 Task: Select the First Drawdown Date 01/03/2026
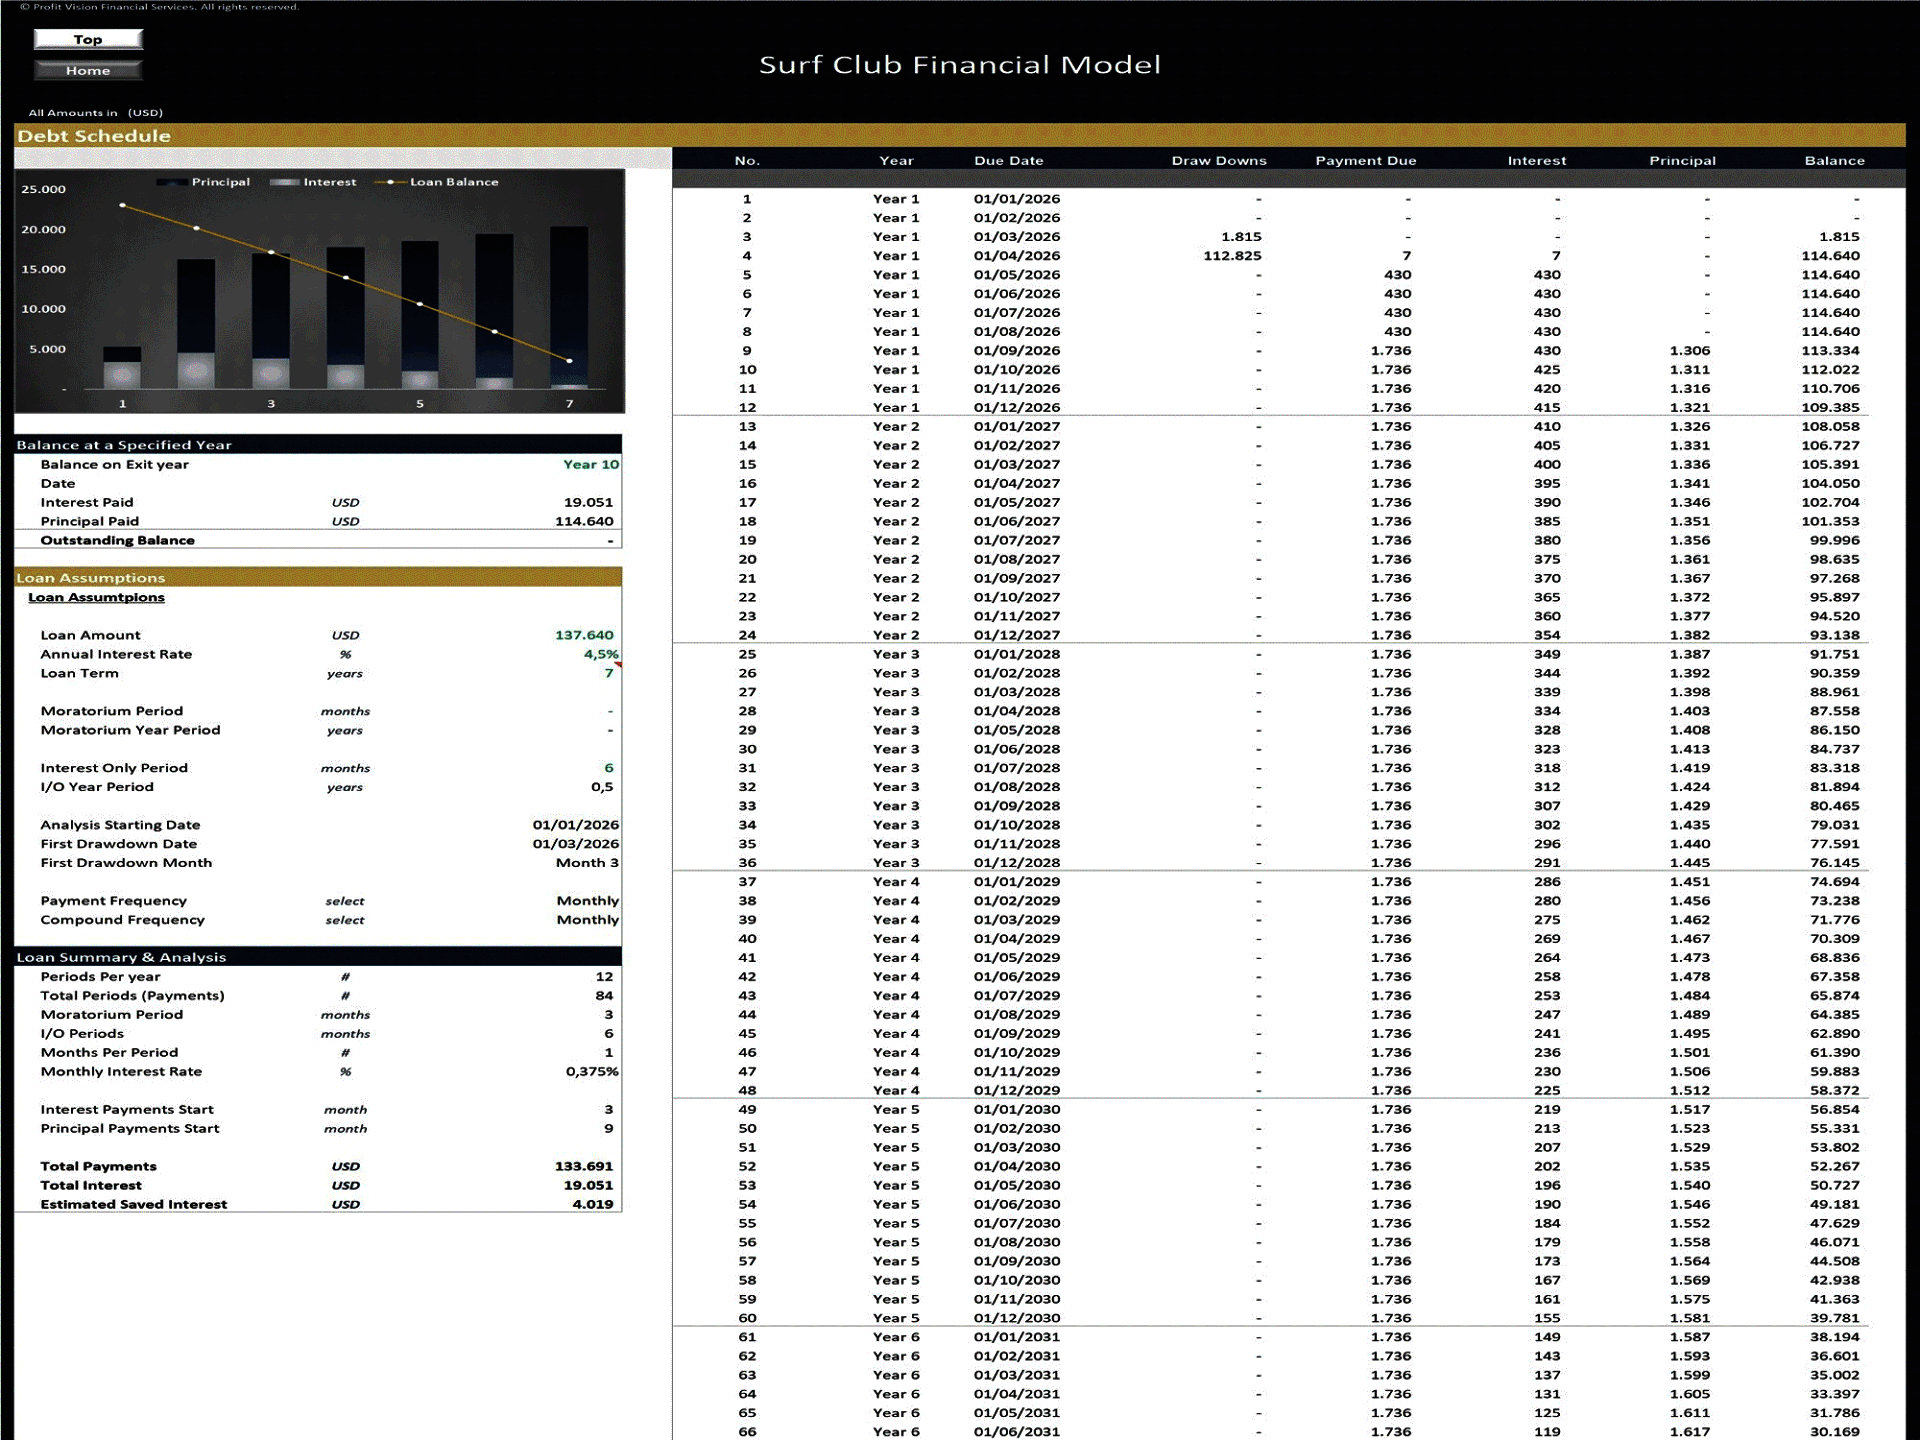[575, 844]
